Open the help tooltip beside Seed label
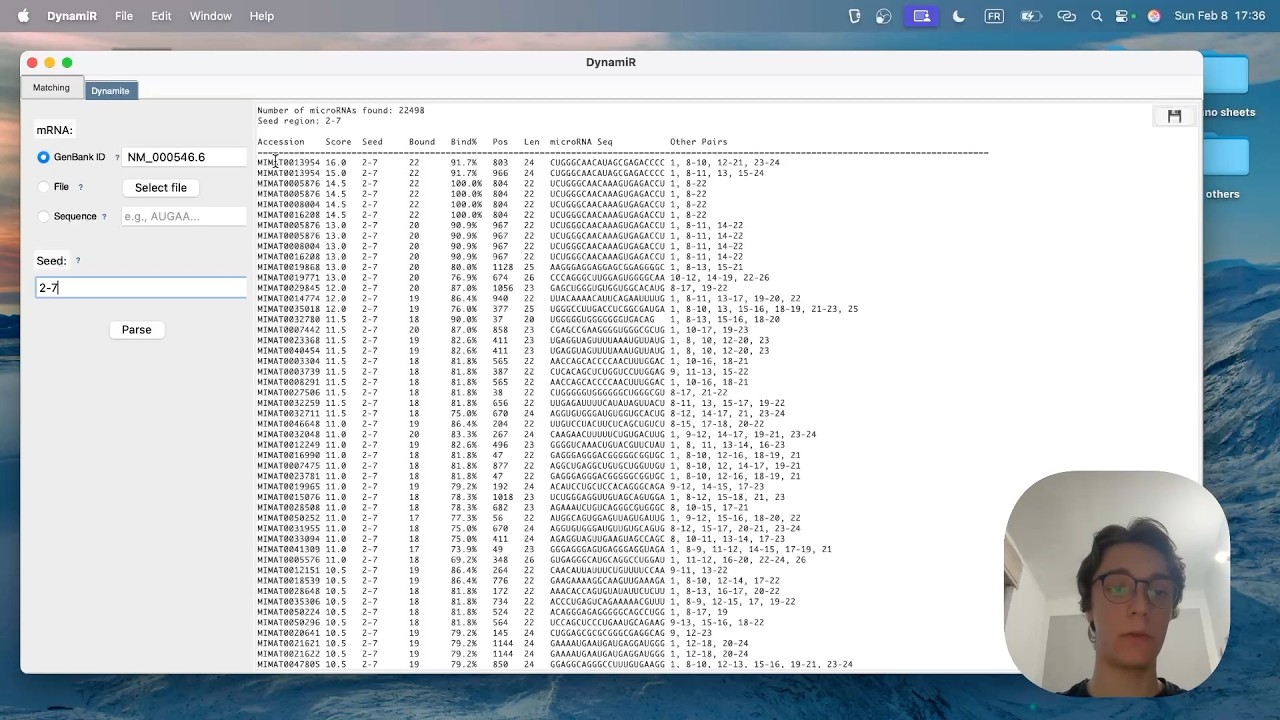This screenshot has width=1280, height=720. (78, 261)
